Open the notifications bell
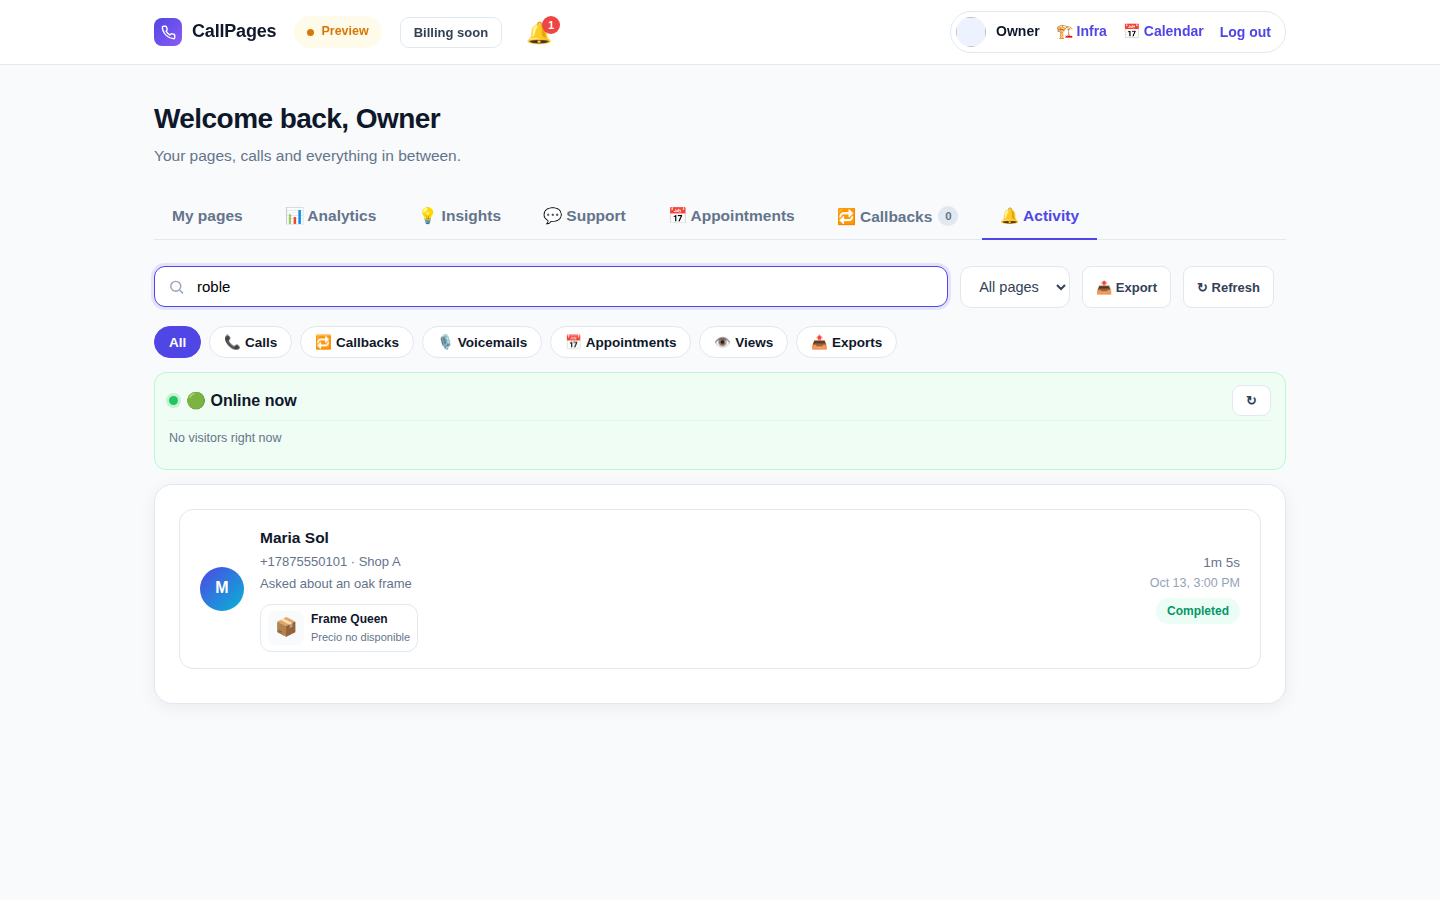This screenshot has height=900, width=1440. coord(539,33)
